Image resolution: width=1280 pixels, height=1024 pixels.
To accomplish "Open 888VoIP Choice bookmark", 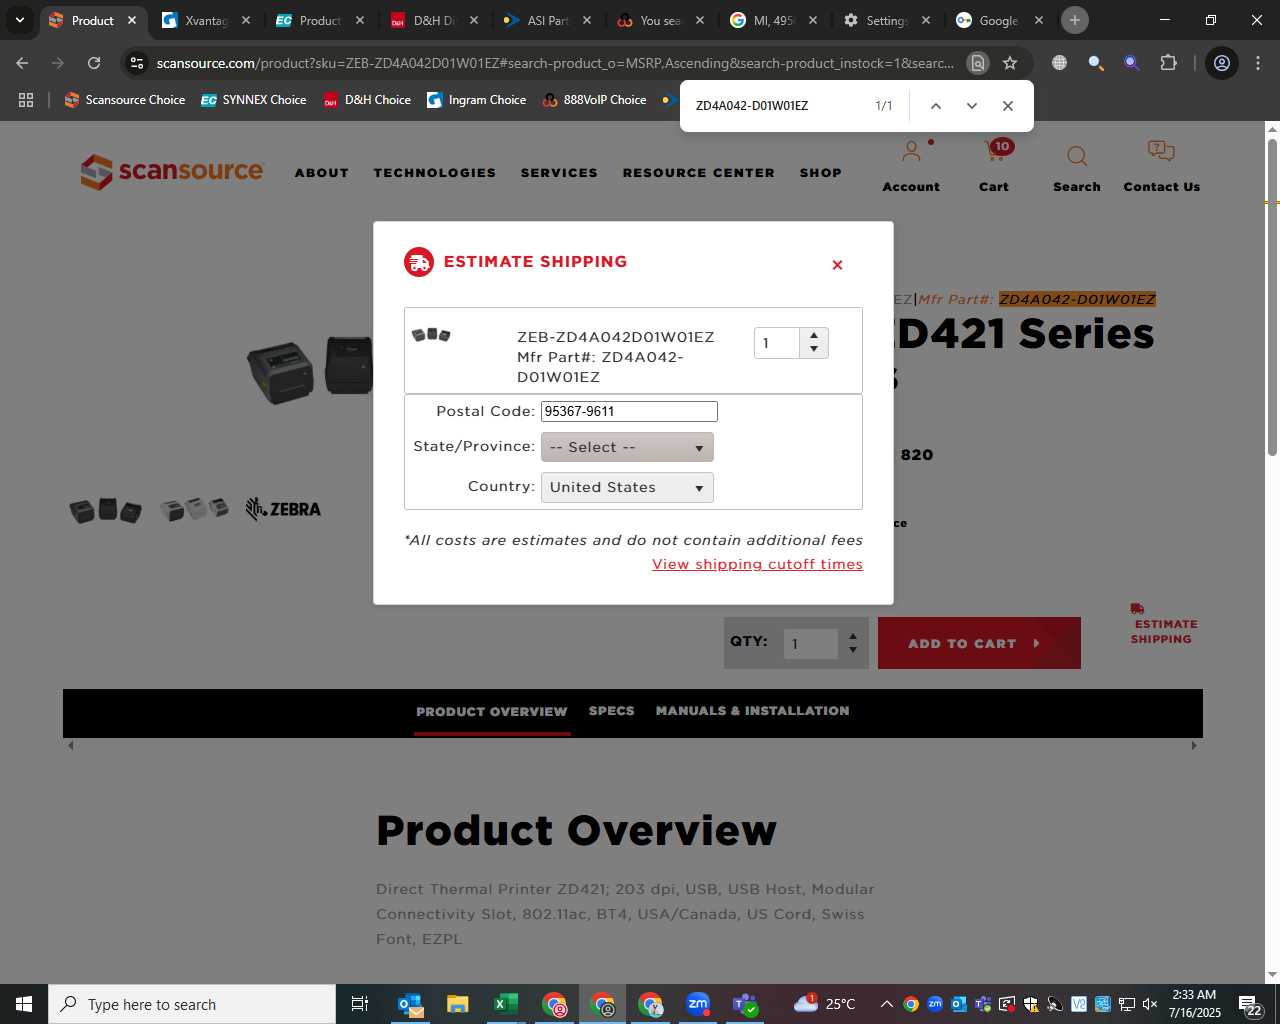I will (x=595, y=100).
